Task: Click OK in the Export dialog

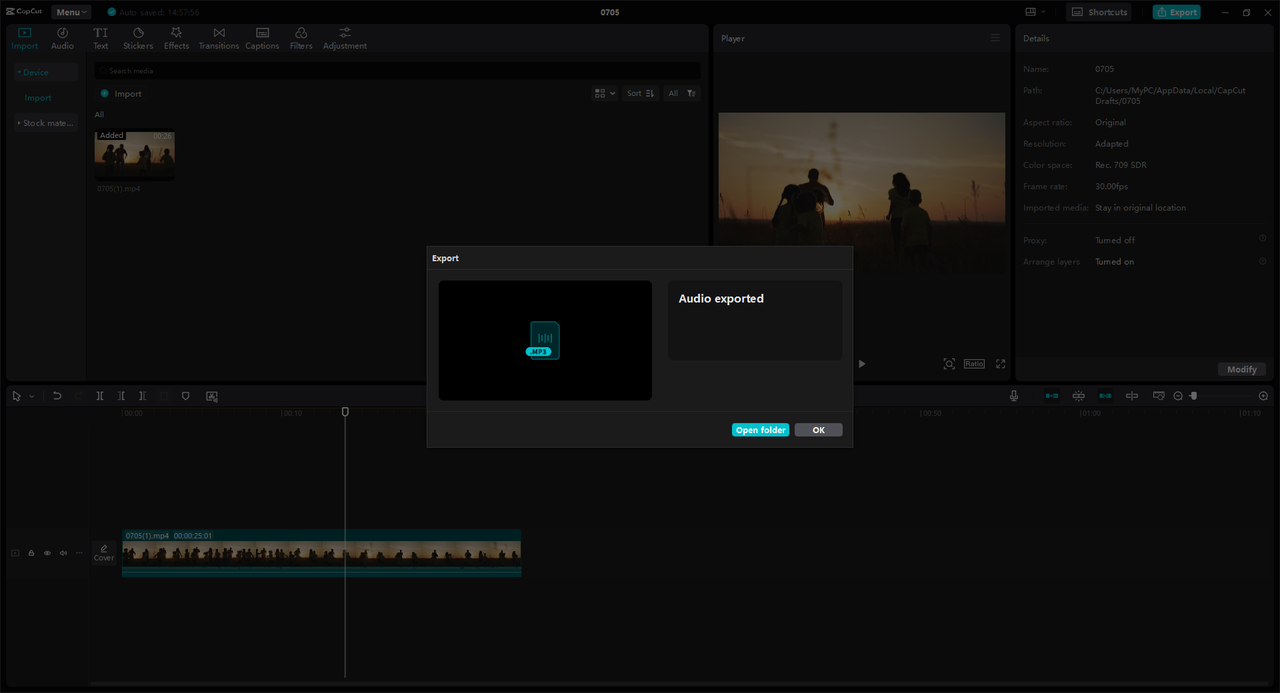Action: [x=818, y=430]
